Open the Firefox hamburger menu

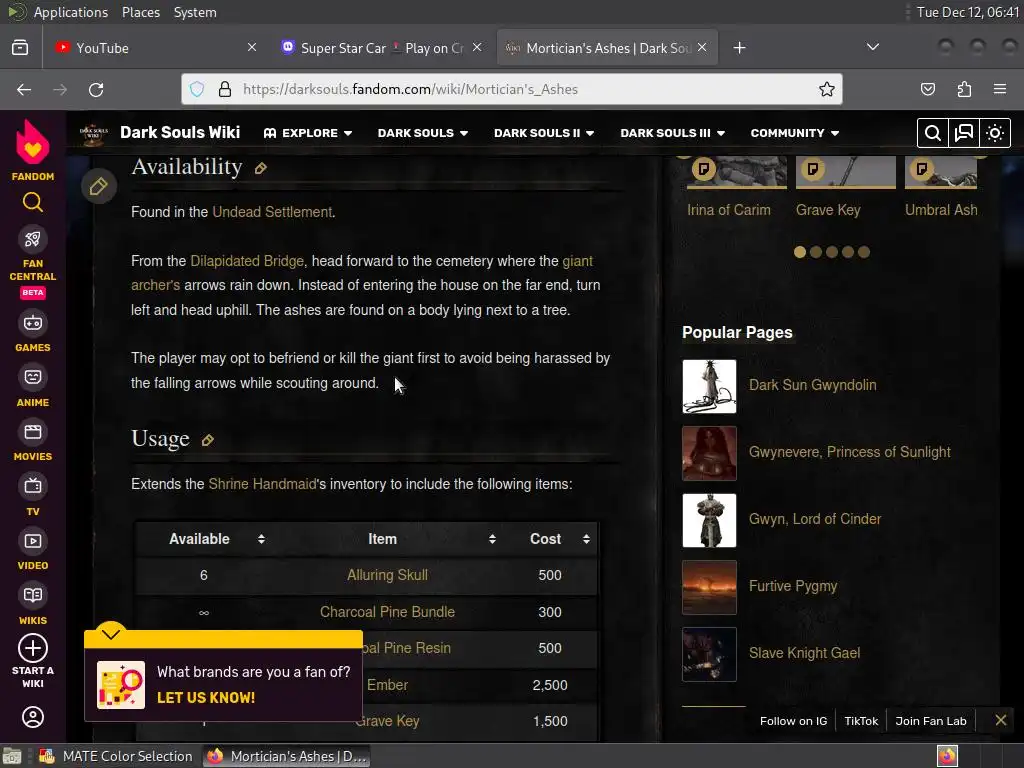(1000, 89)
